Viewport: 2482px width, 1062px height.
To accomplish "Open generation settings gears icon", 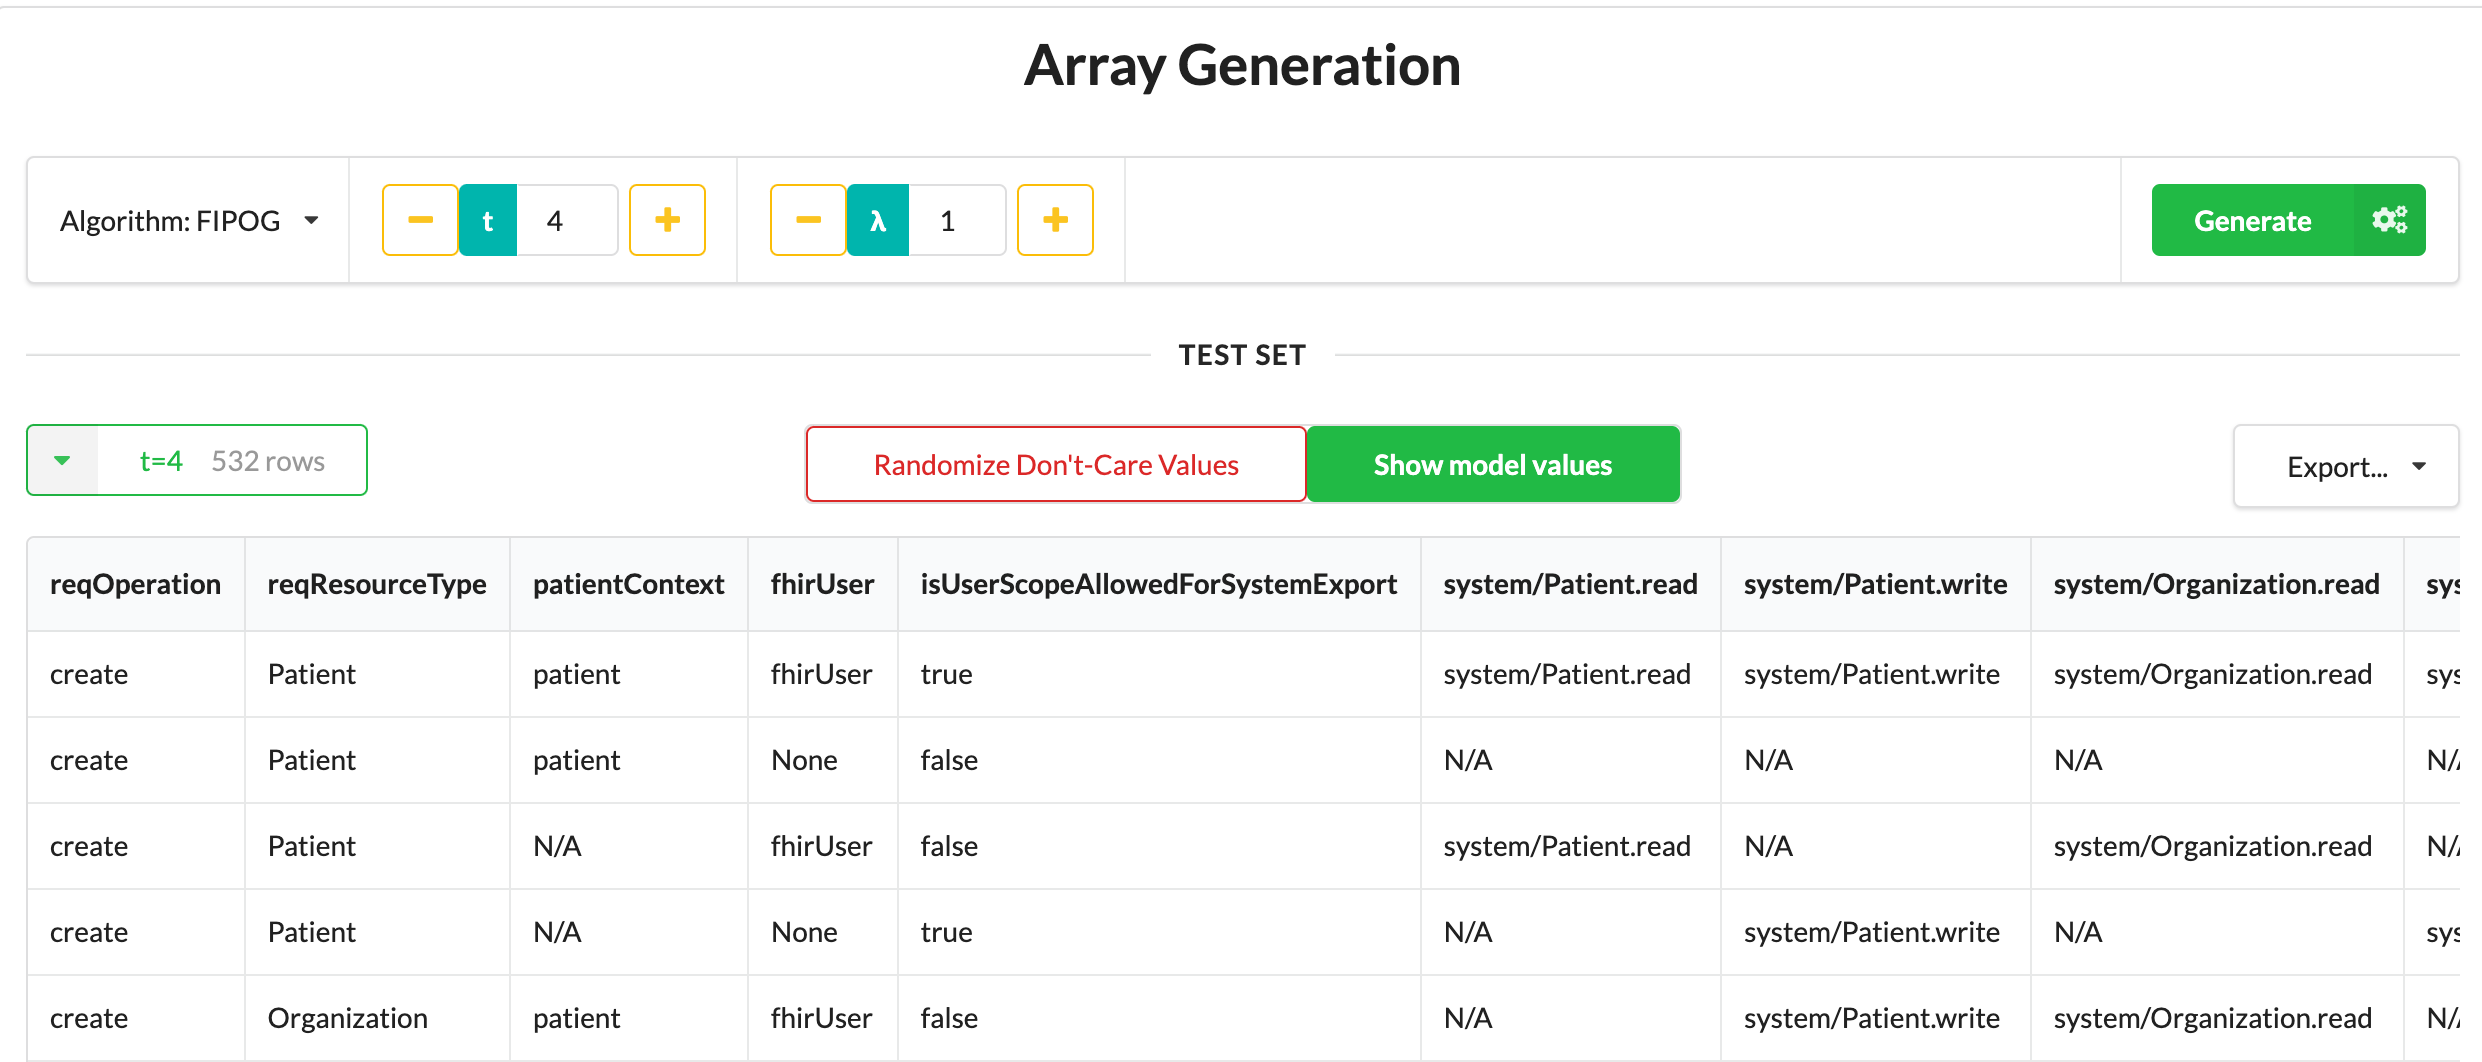I will 2389,220.
